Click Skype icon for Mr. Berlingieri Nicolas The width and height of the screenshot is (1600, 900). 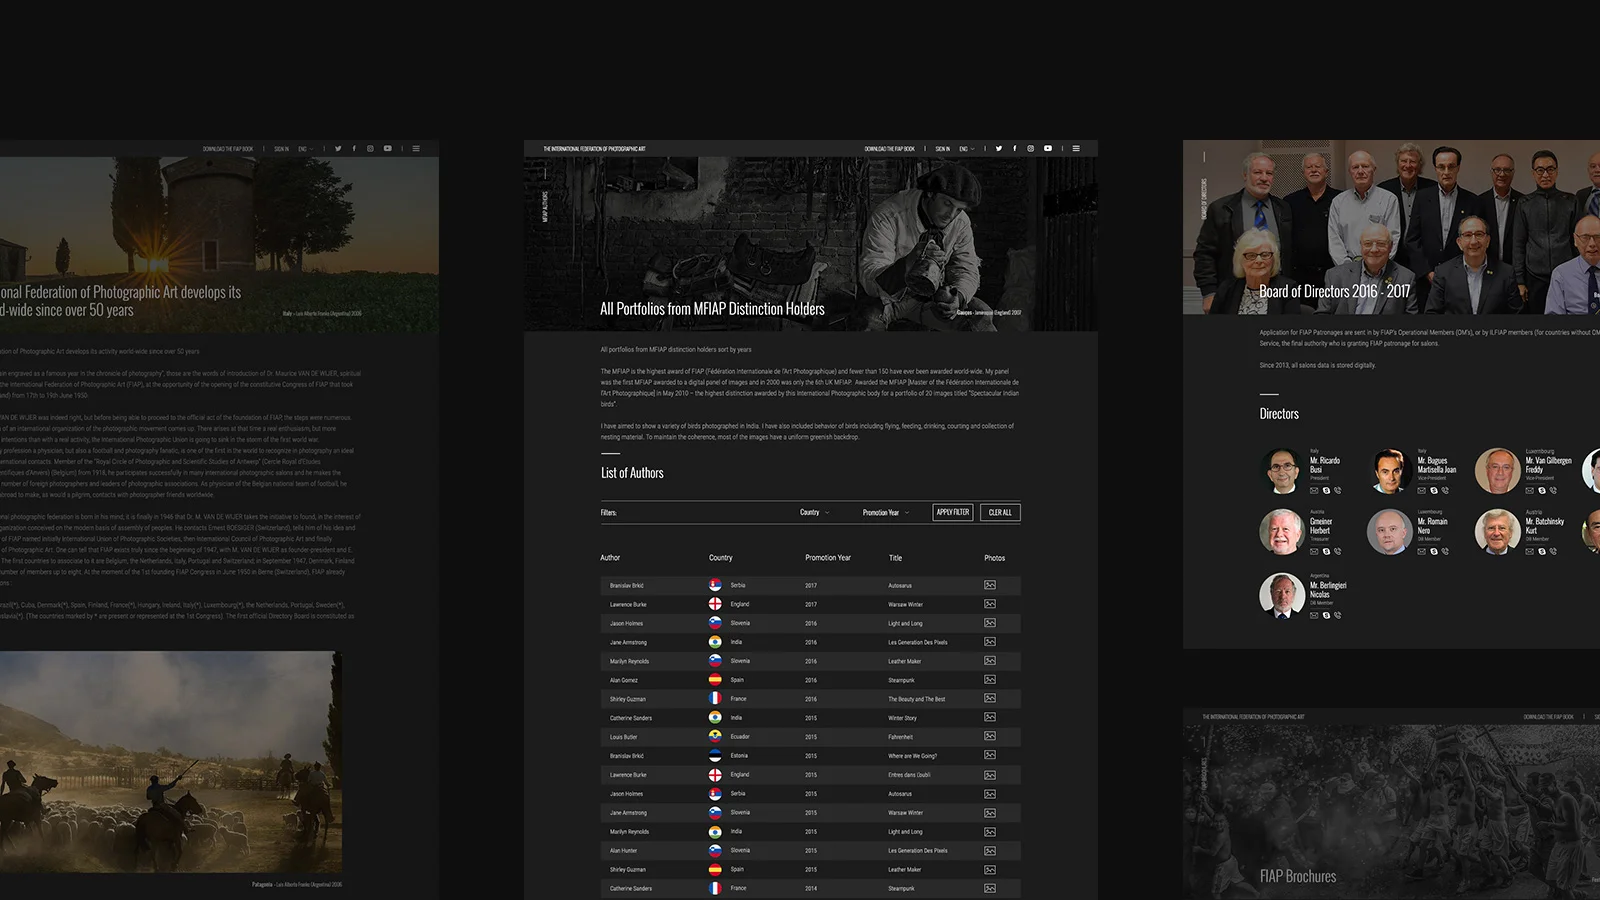pos(1326,616)
